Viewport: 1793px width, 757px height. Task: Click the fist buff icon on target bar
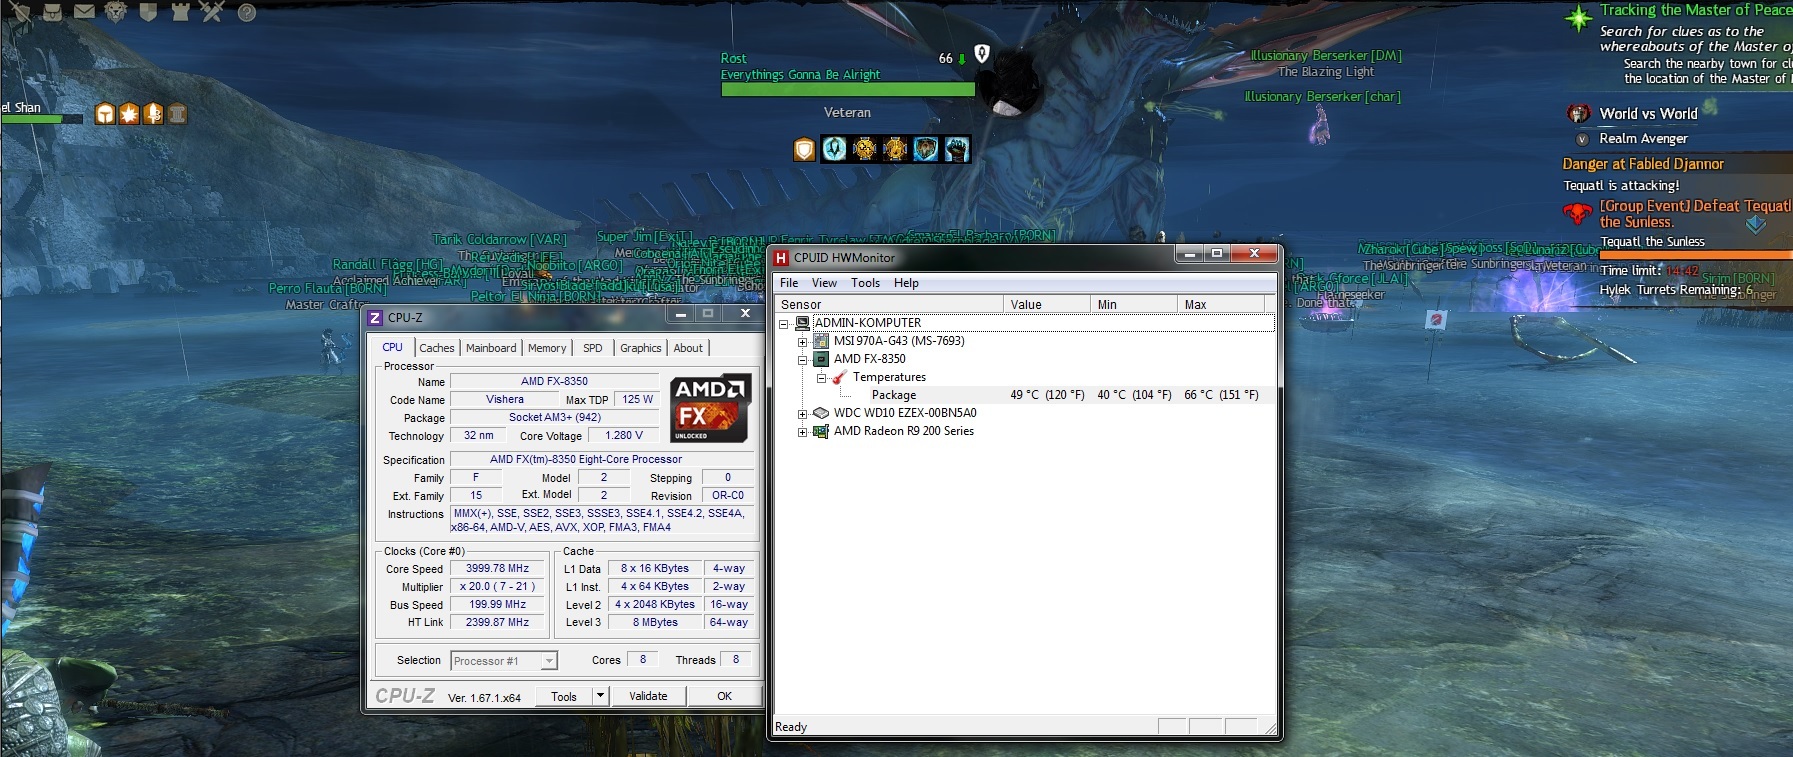[x=957, y=149]
